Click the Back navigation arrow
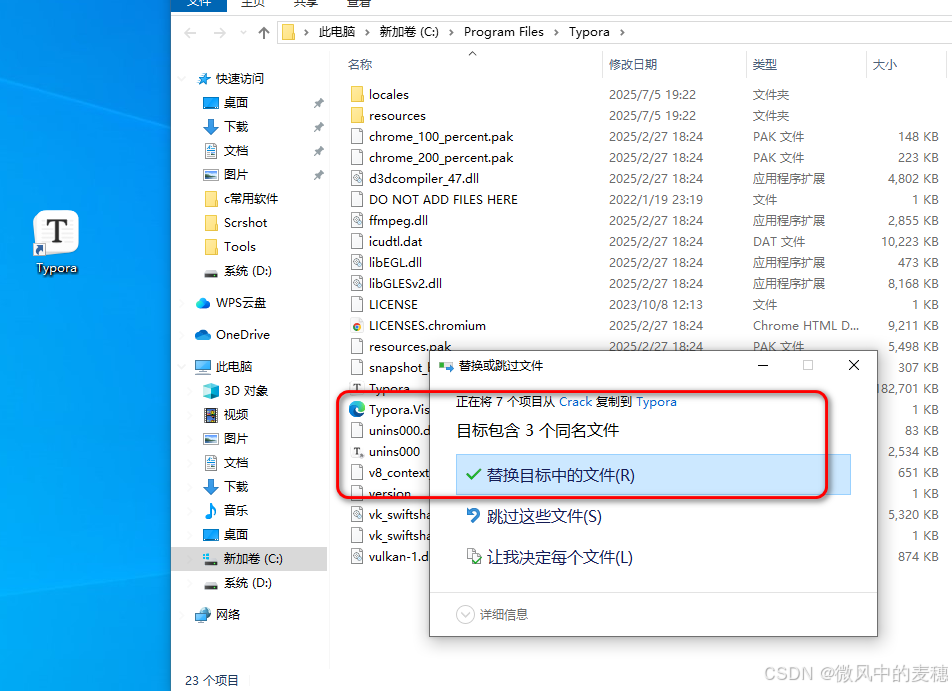Viewport: 952px width, 691px height. click(191, 33)
